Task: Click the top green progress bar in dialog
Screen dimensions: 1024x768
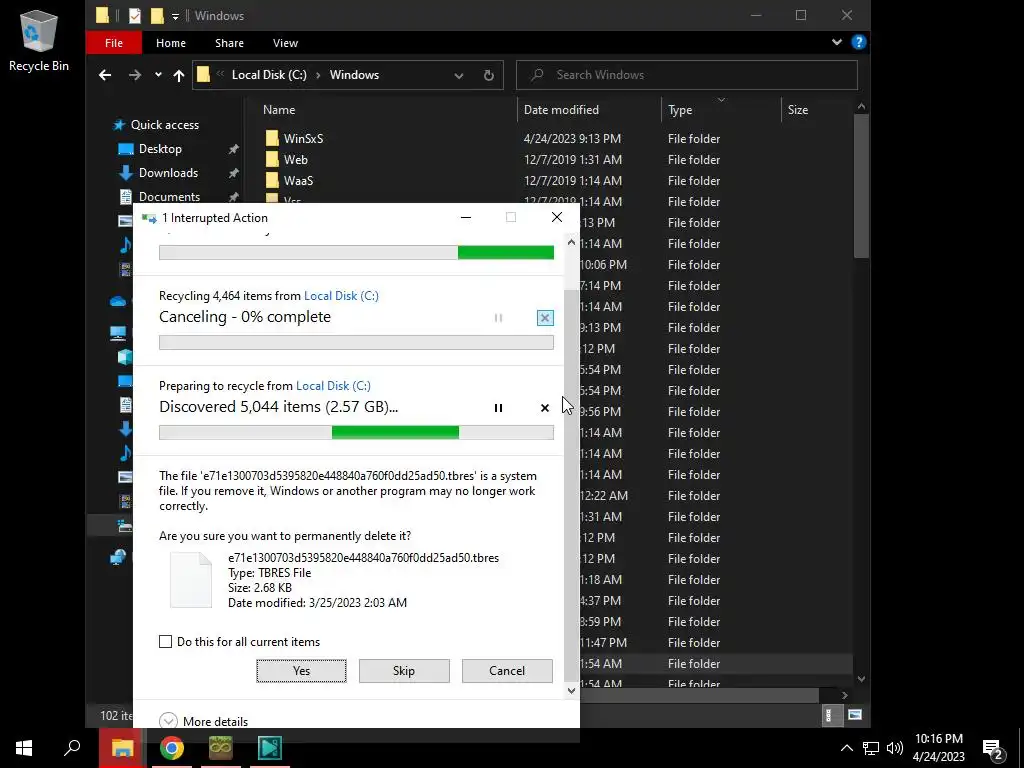Action: pyautogui.click(x=357, y=252)
